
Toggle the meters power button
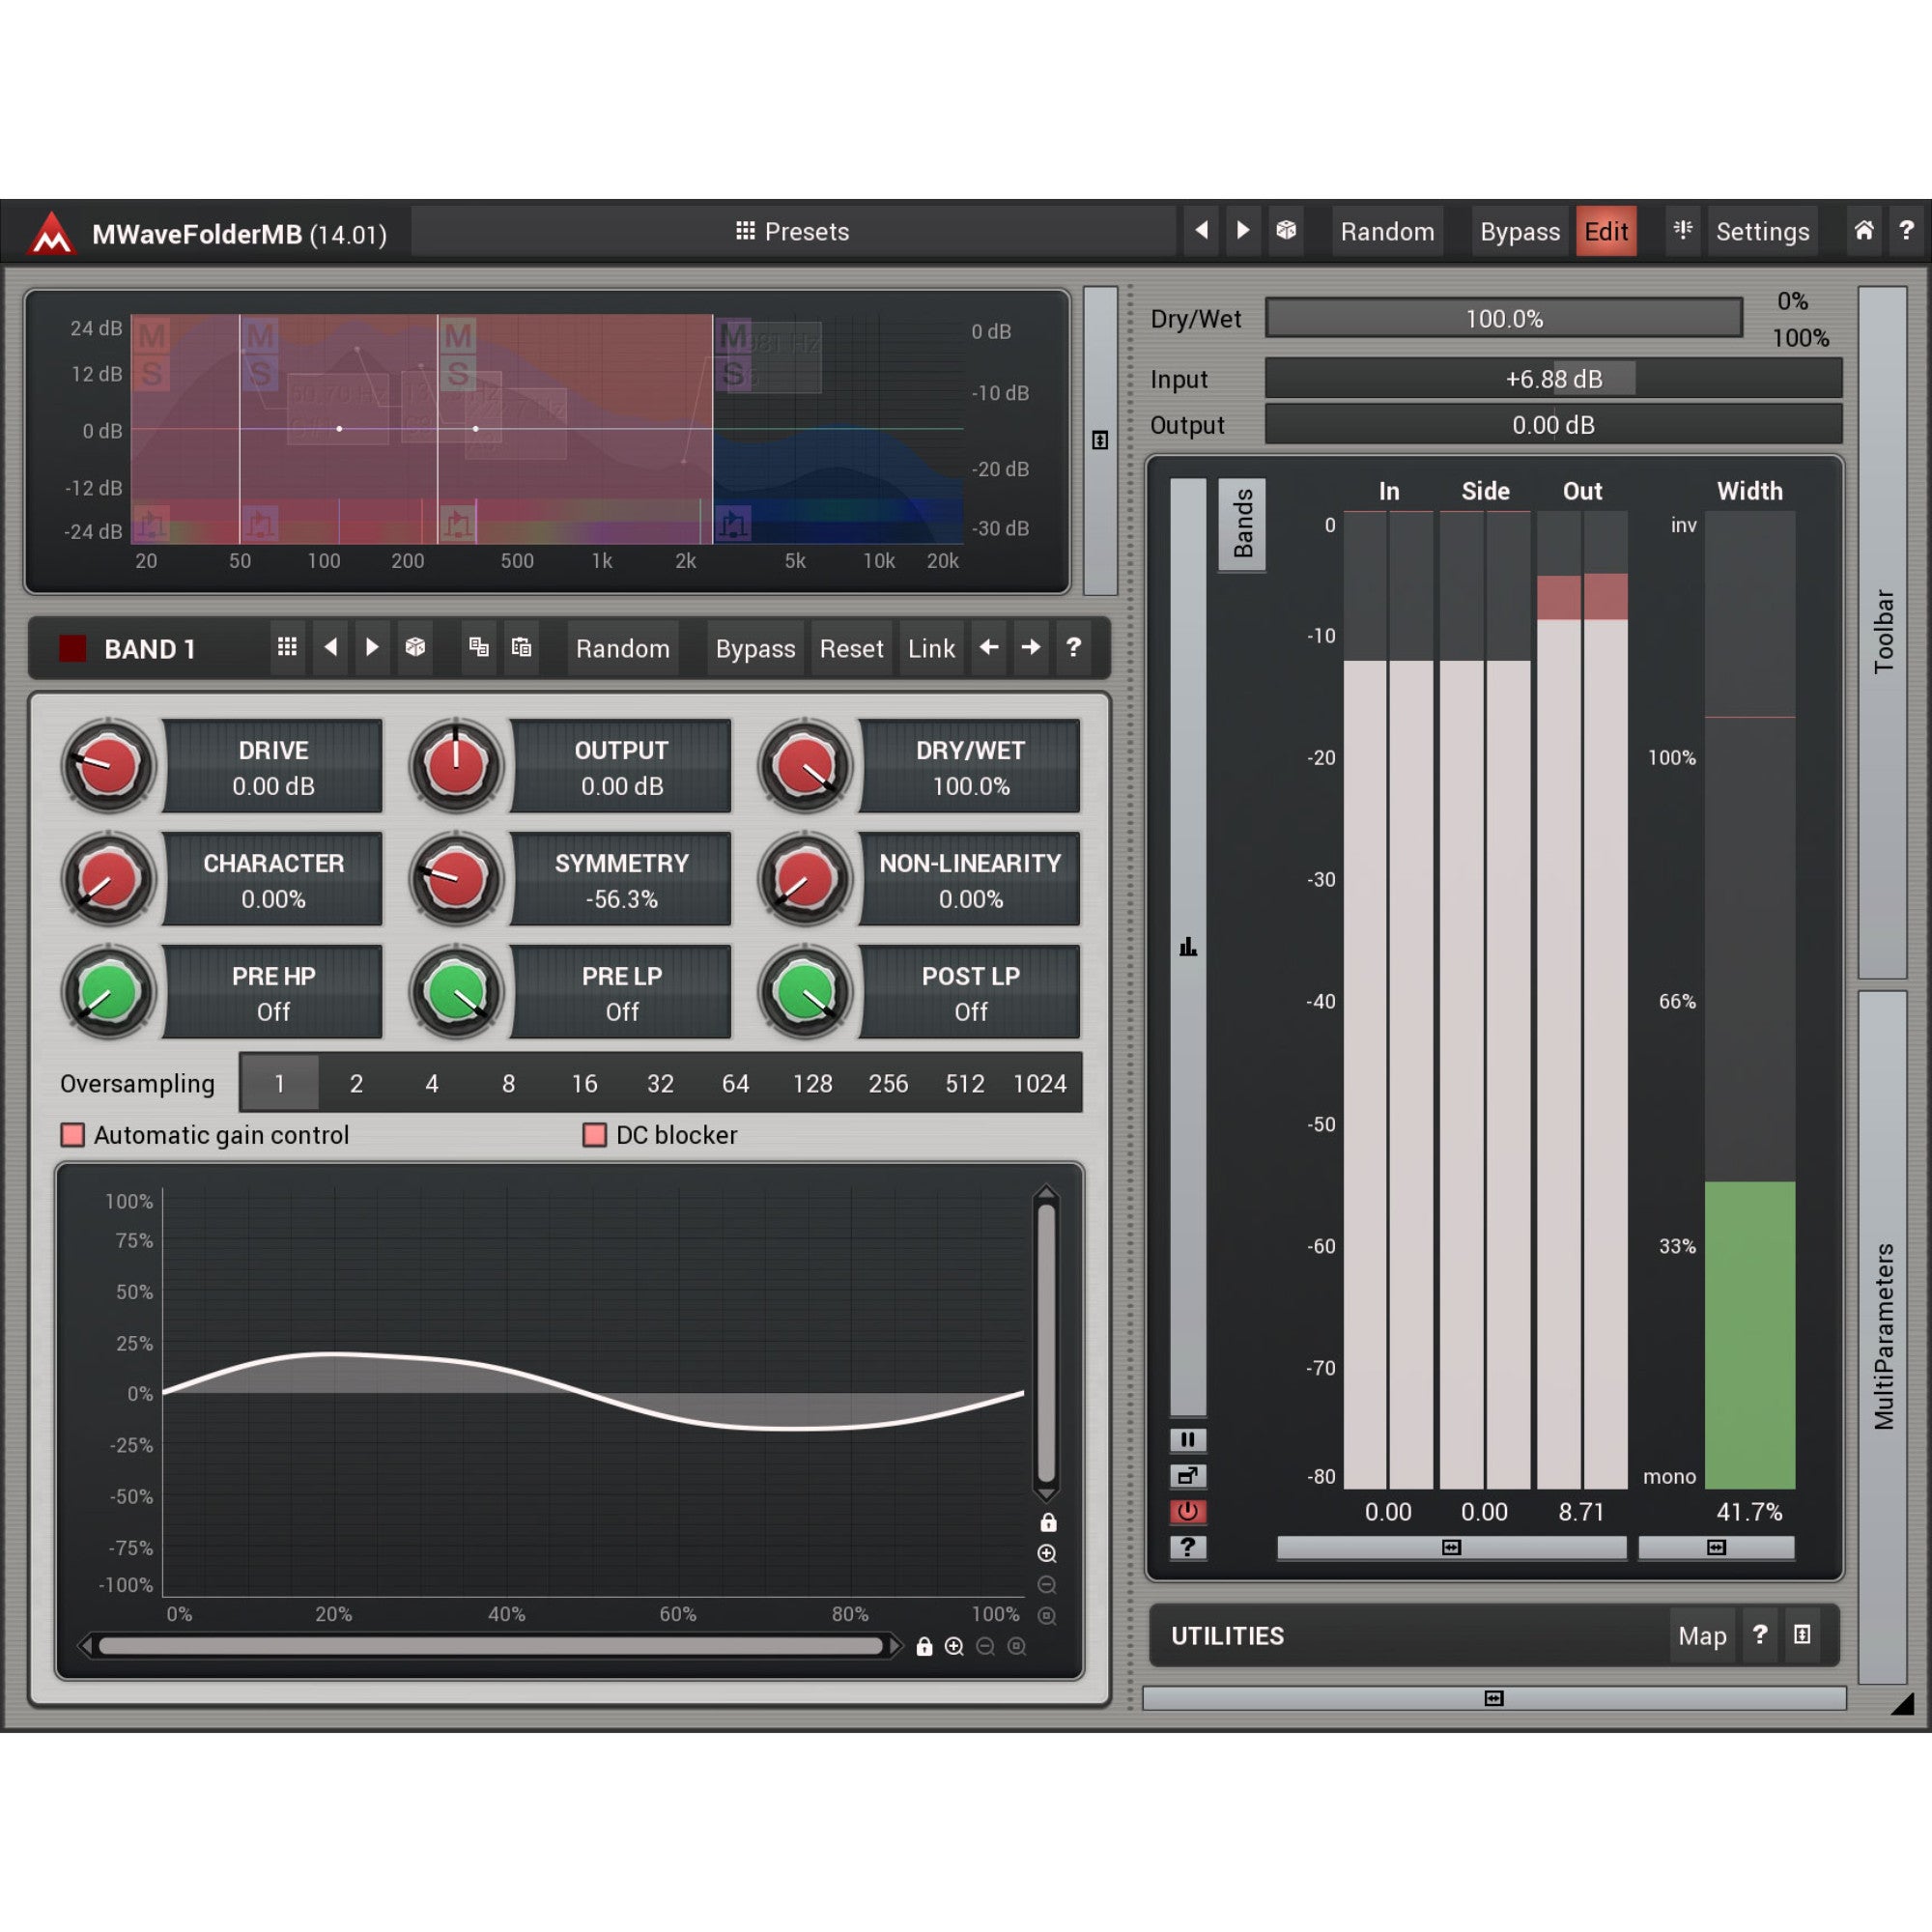[x=1188, y=1511]
